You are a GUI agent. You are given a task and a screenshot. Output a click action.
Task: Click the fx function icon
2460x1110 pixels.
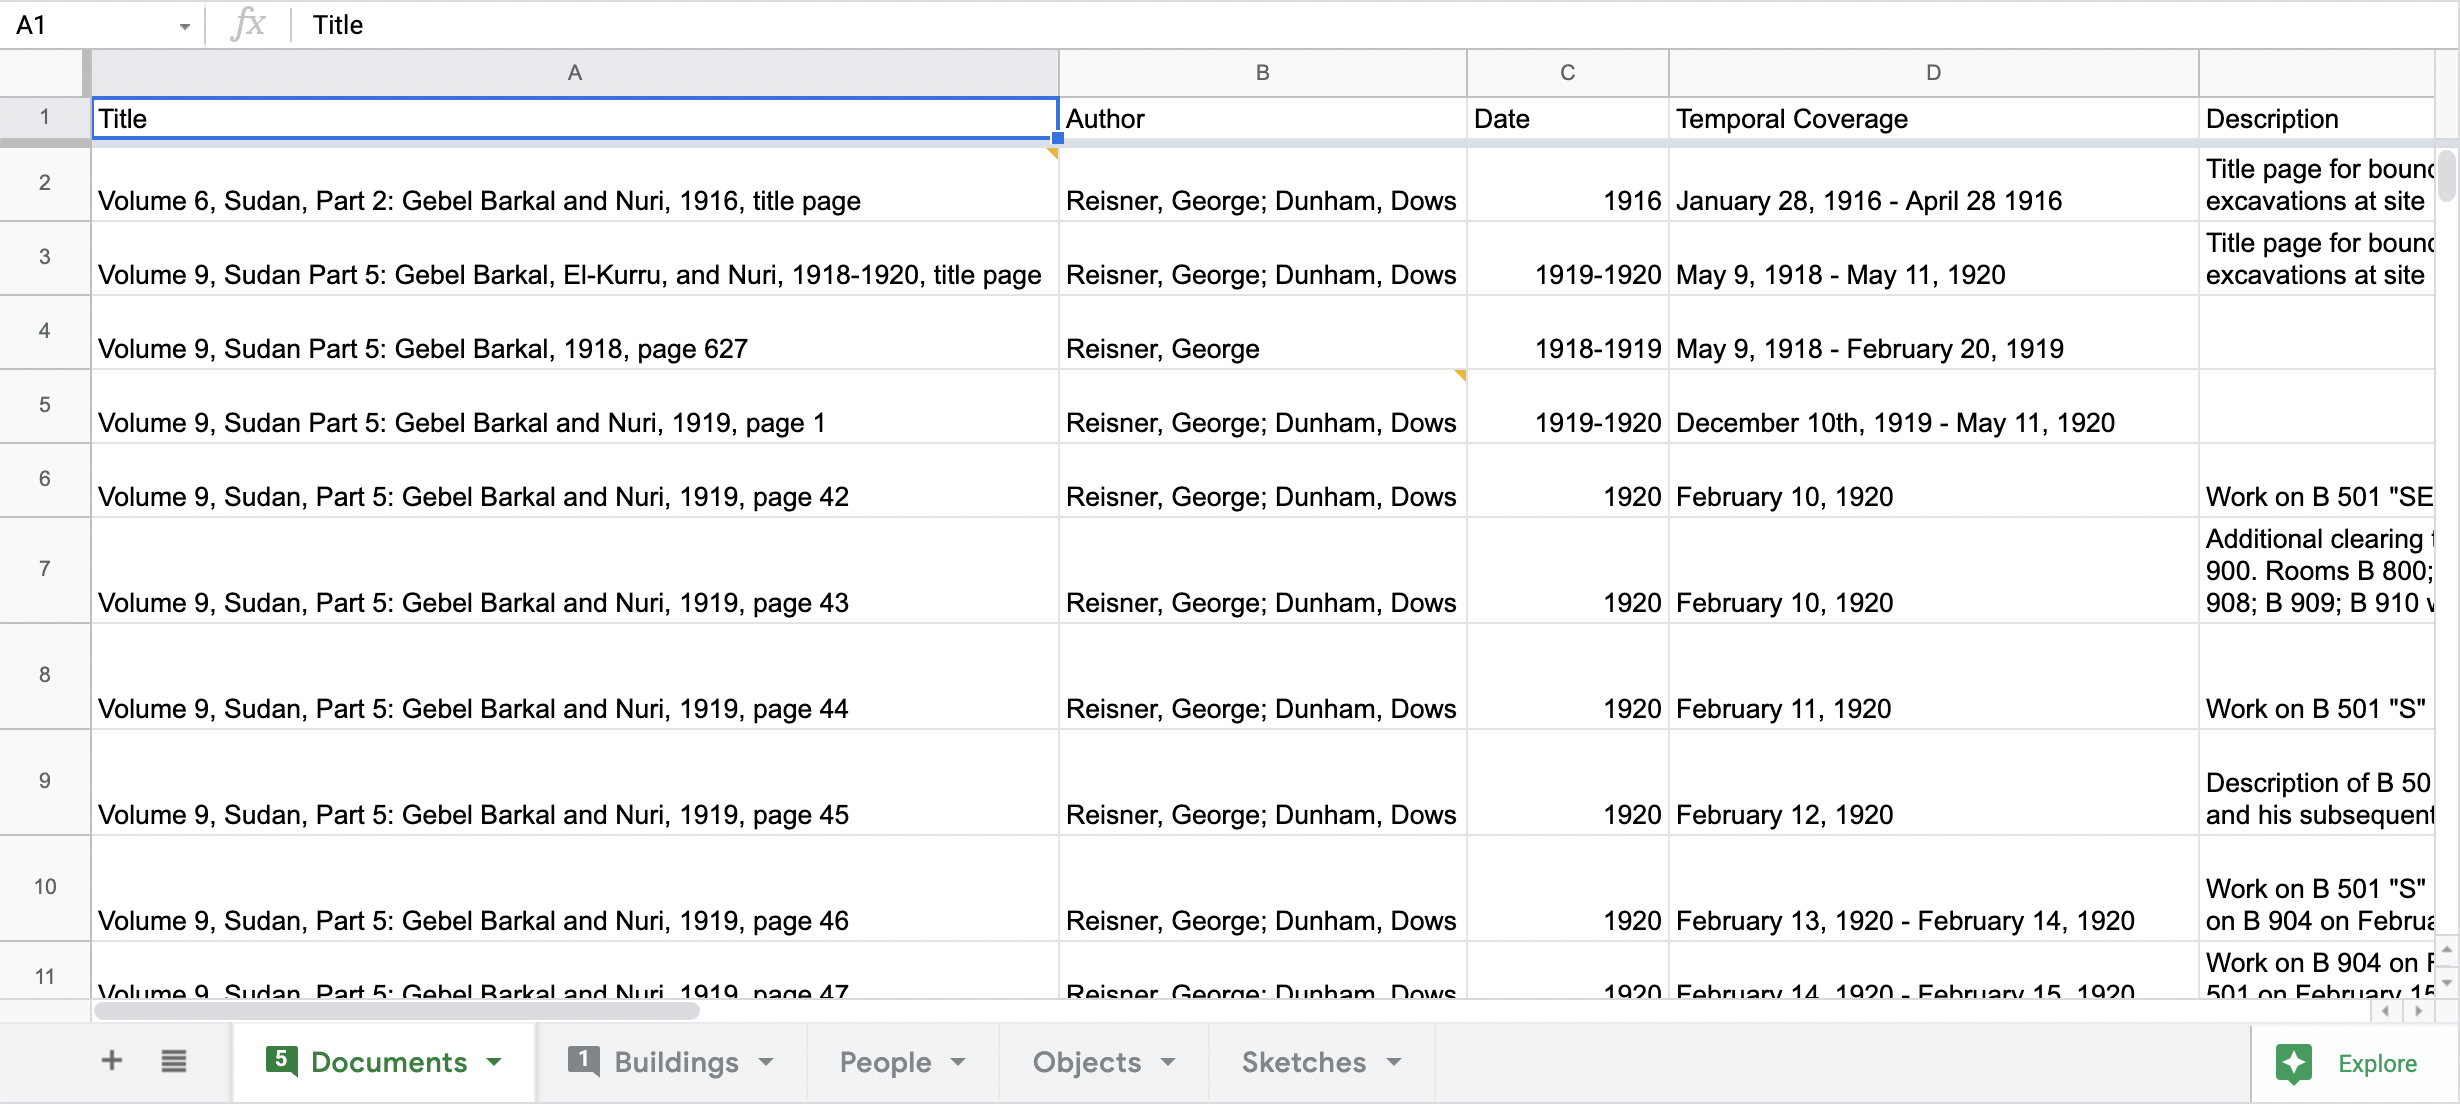coord(247,24)
